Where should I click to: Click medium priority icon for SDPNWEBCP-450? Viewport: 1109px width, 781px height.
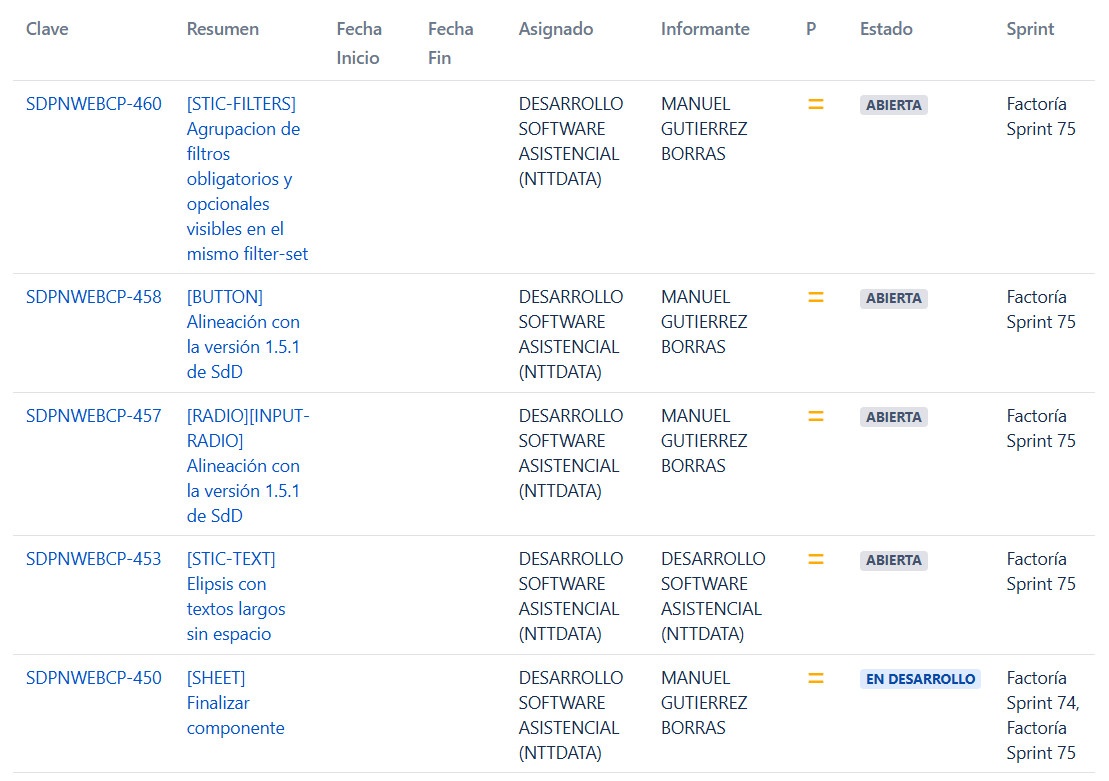(x=815, y=678)
